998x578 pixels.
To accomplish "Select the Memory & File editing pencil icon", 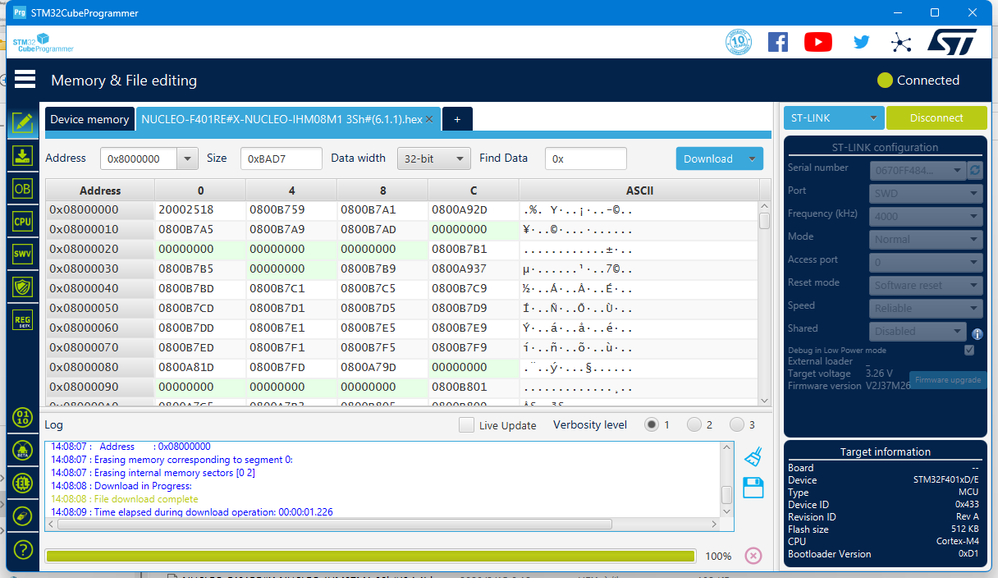I will [23, 123].
